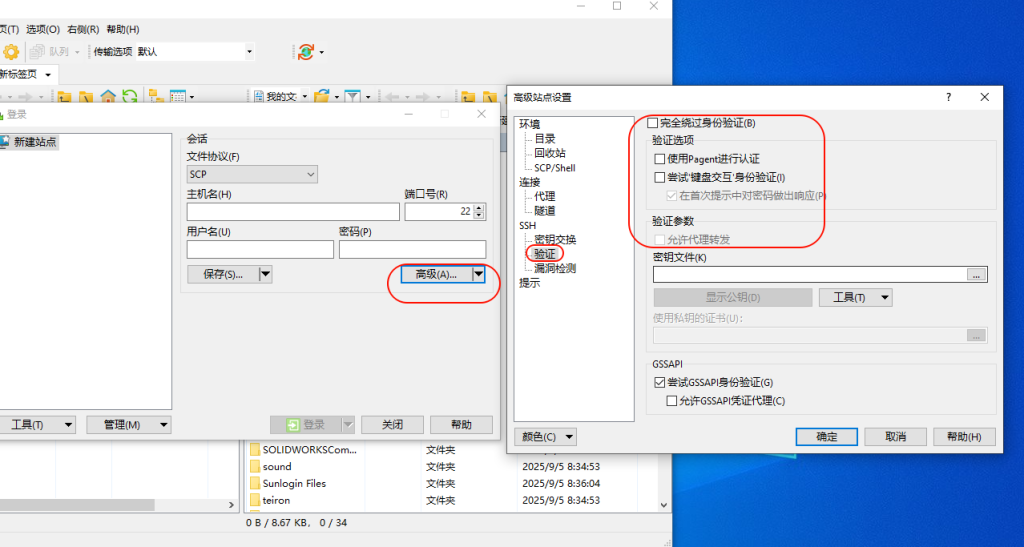
Task: Select 环境 in the settings tree
Action: coord(530,124)
